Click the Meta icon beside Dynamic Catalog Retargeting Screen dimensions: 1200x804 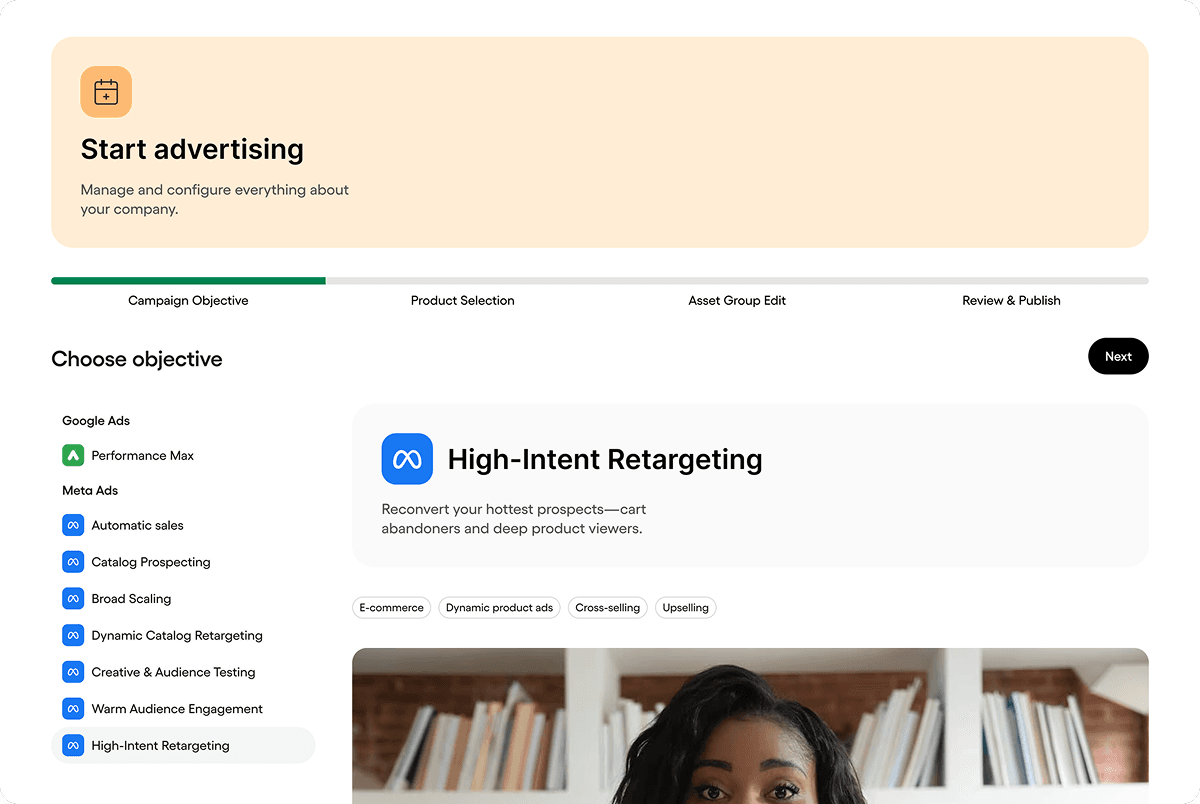[72, 635]
